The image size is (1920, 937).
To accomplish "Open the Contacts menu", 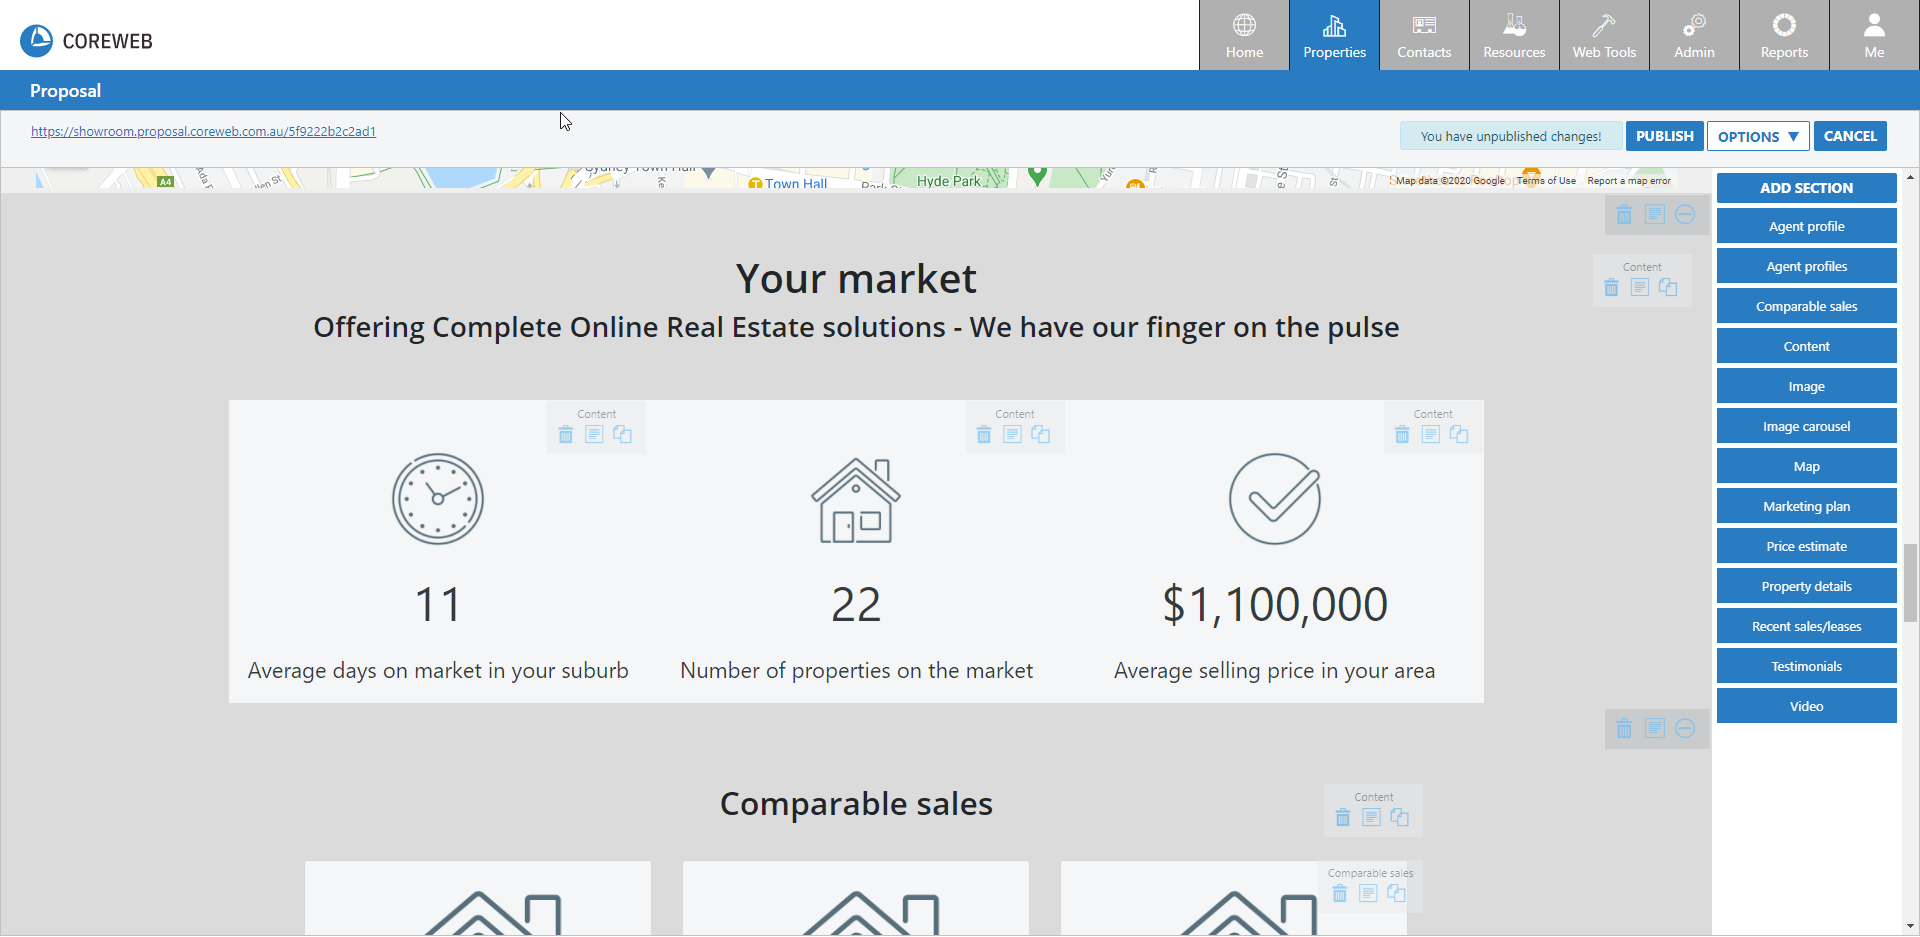I will [x=1424, y=36].
